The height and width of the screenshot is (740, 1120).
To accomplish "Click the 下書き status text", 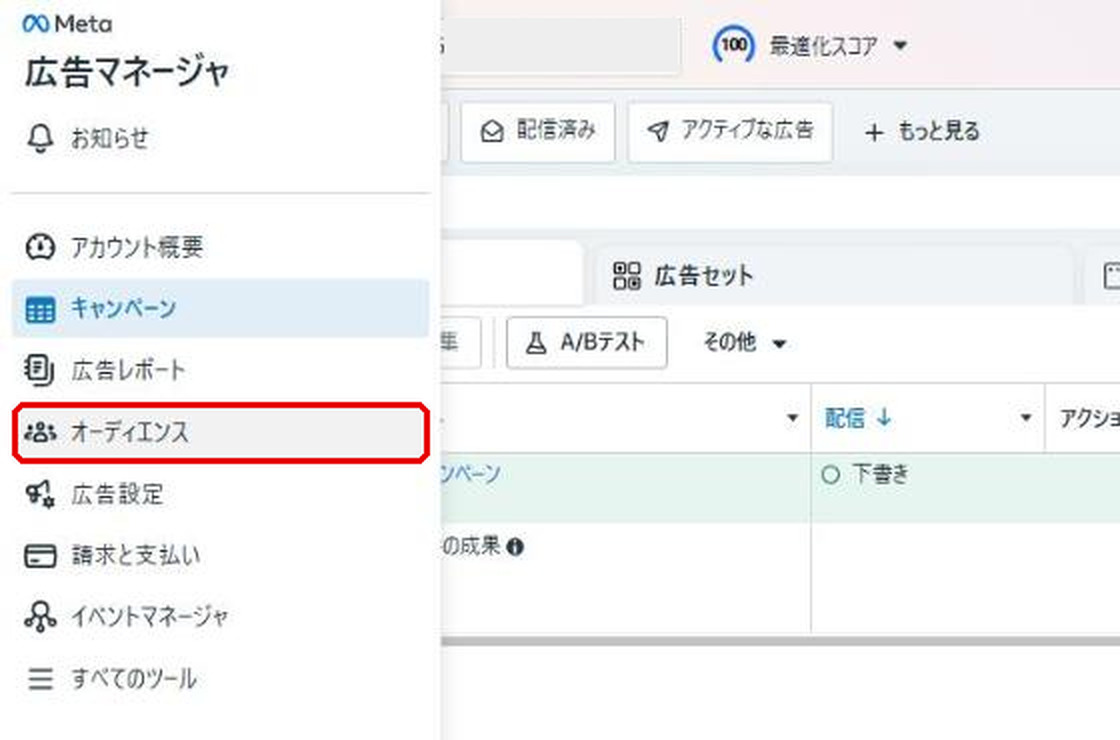I will point(881,474).
